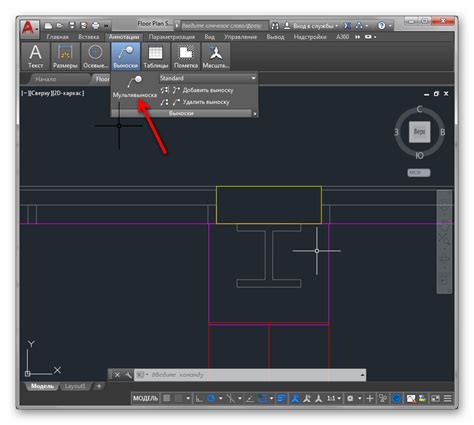
Task: Open the 'Standard' multileader style dropdown
Action: pos(208,78)
